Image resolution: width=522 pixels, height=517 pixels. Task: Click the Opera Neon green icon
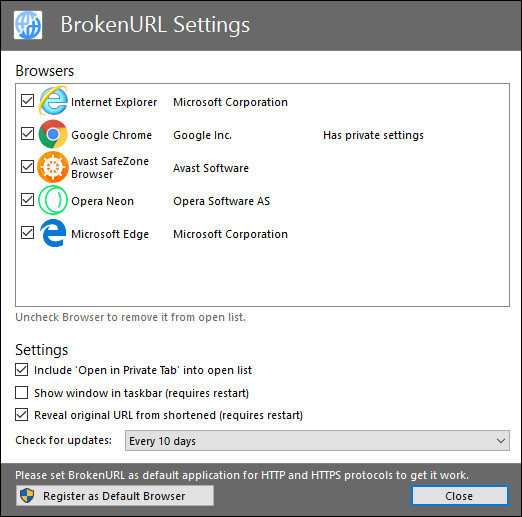[x=53, y=200]
